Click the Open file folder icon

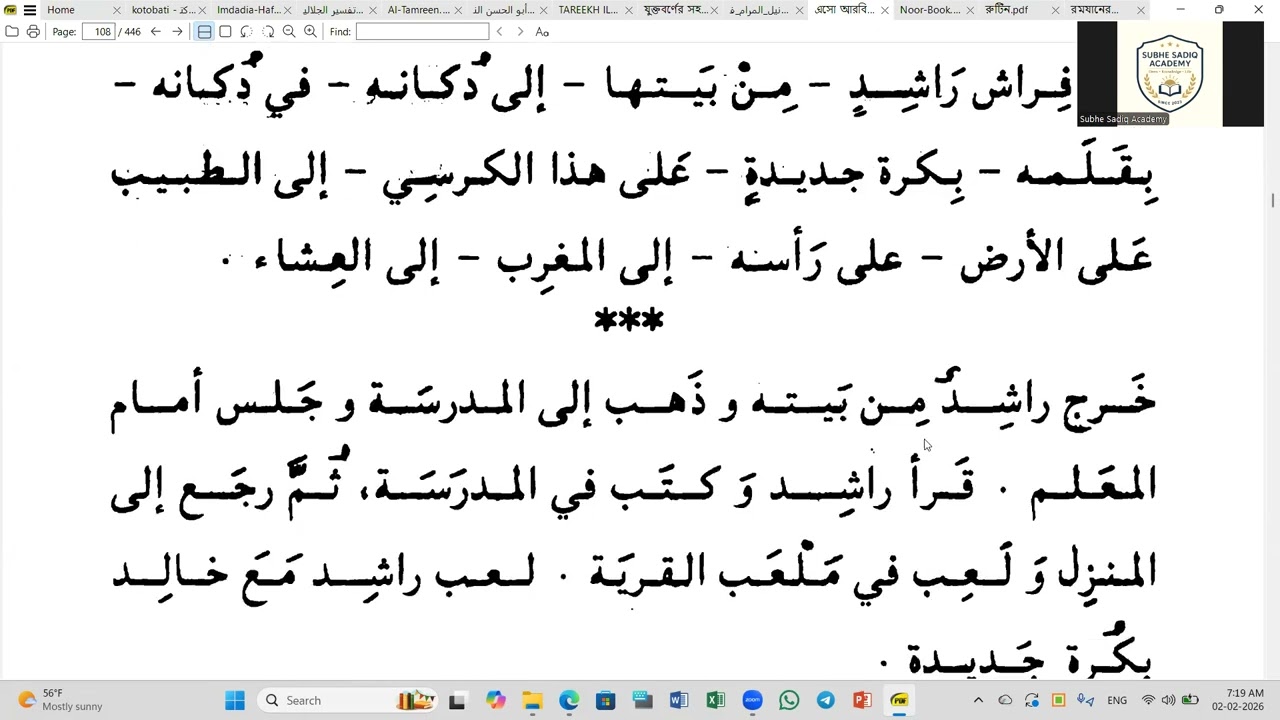click(x=12, y=32)
